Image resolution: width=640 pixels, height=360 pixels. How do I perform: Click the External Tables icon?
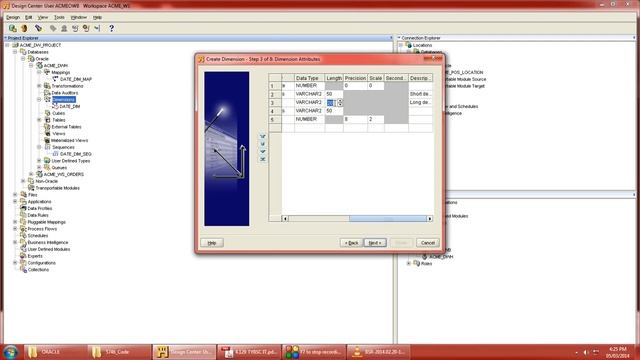[x=47, y=127]
